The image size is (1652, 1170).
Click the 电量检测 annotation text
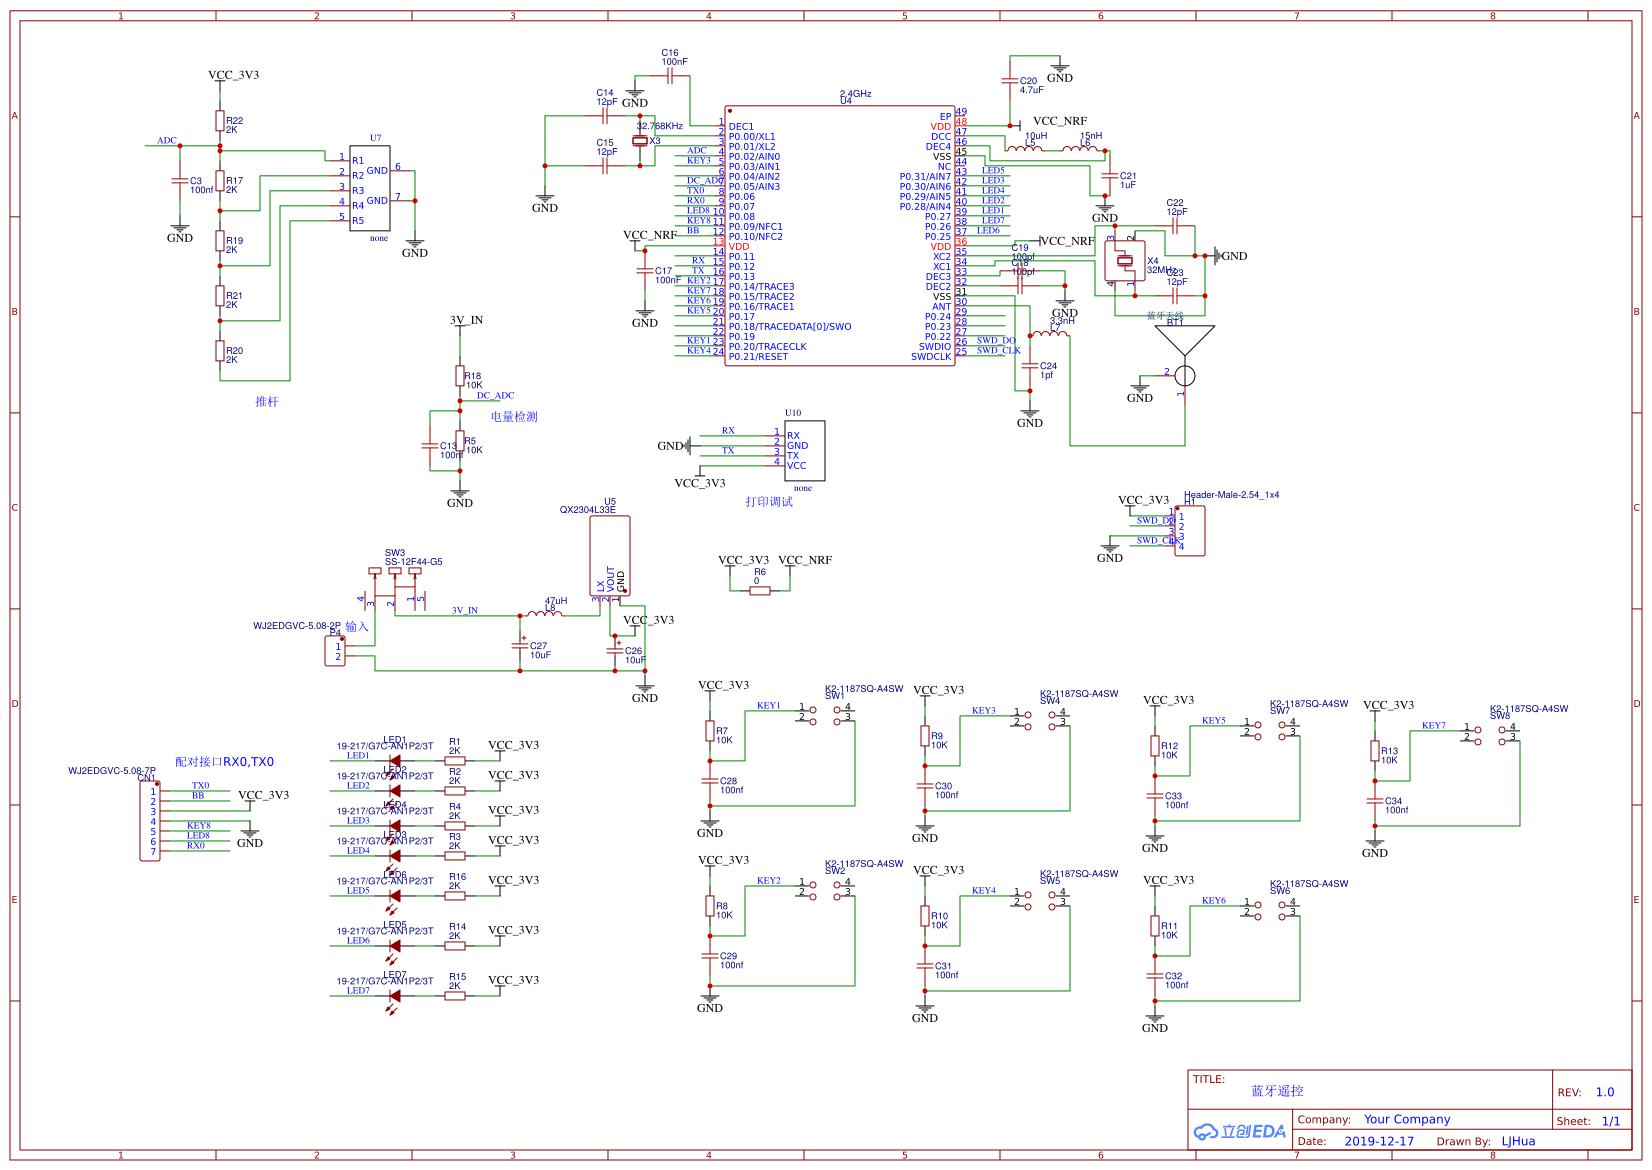coord(514,416)
